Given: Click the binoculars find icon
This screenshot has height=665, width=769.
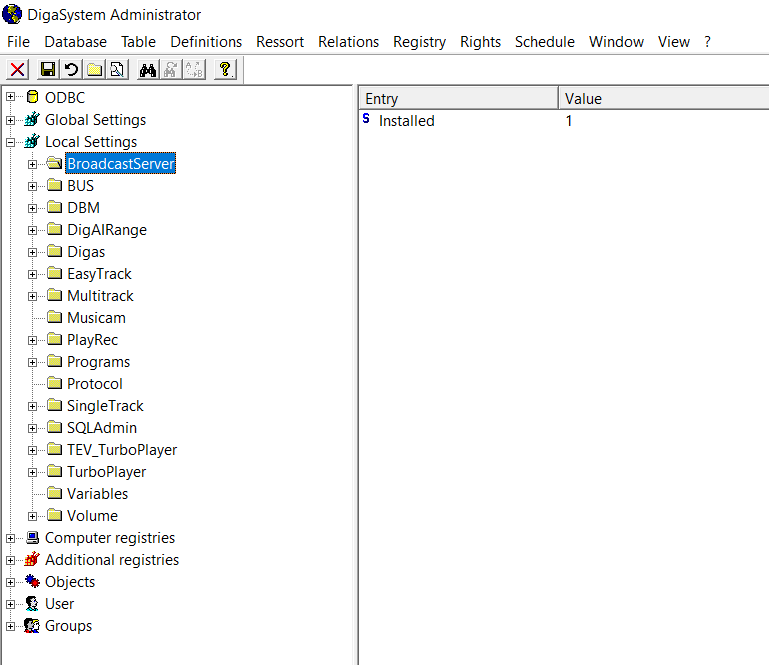Looking at the screenshot, I should [148, 69].
